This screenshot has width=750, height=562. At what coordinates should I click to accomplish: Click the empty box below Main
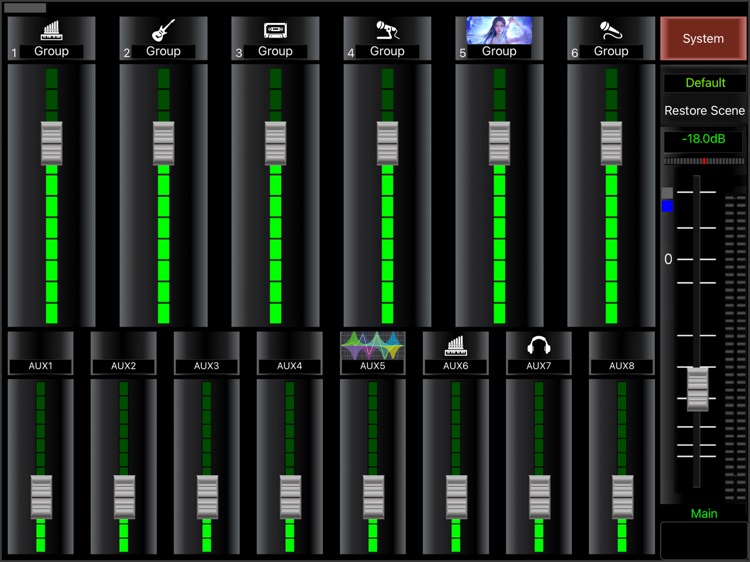pyautogui.click(x=703, y=540)
